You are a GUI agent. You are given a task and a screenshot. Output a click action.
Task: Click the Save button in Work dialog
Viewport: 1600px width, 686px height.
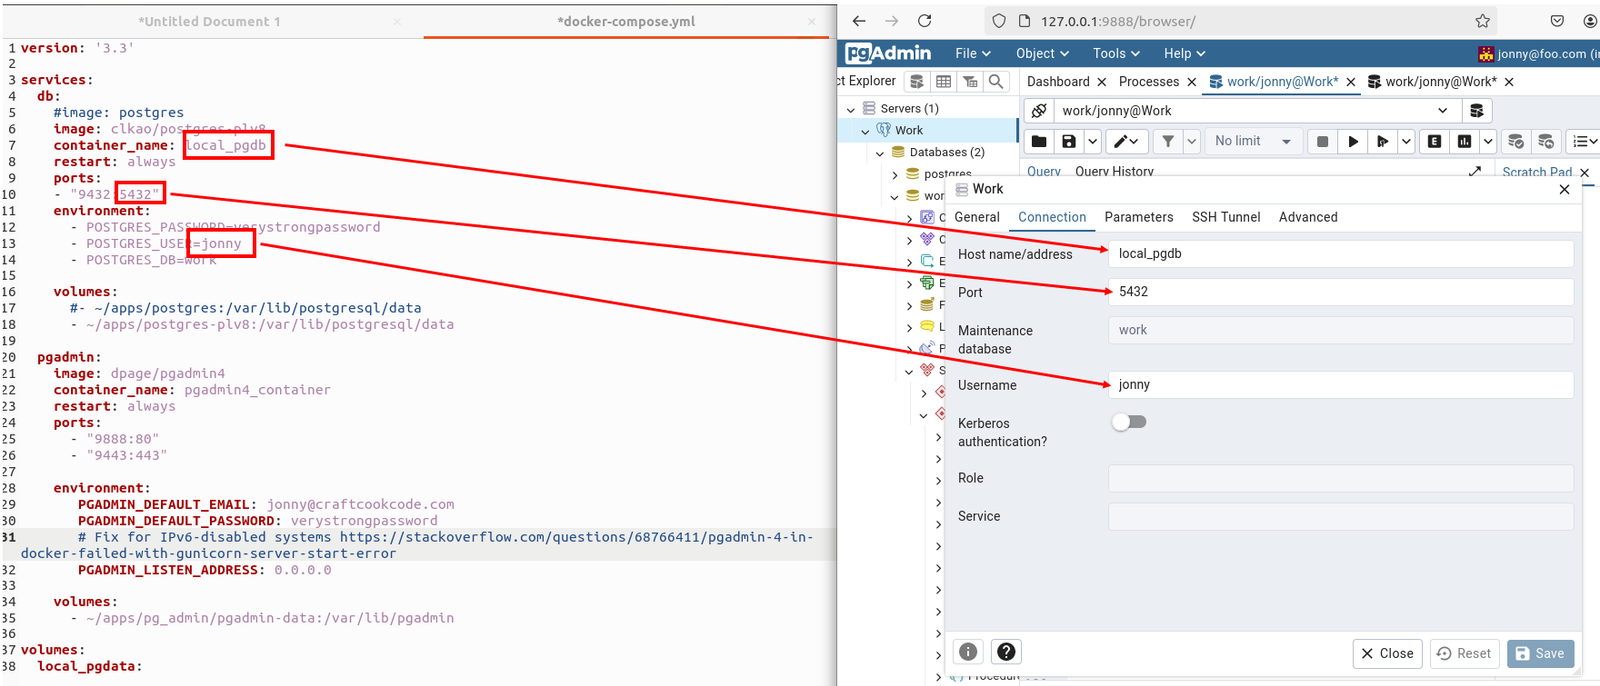point(1540,653)
